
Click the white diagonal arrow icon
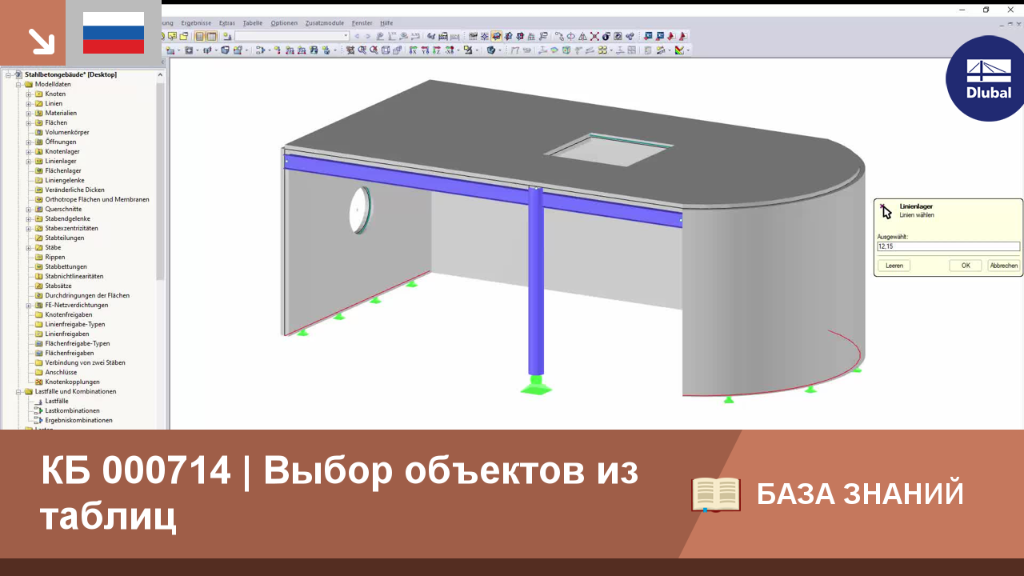(41, 41)
